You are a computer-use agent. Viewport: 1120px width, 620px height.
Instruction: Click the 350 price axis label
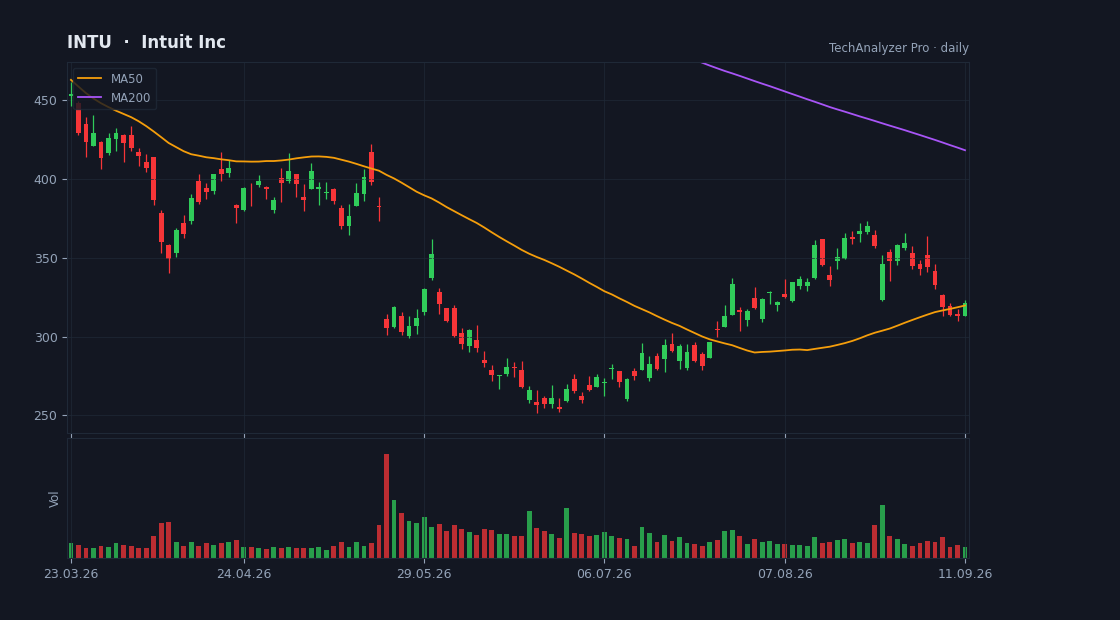pos(45,259)
